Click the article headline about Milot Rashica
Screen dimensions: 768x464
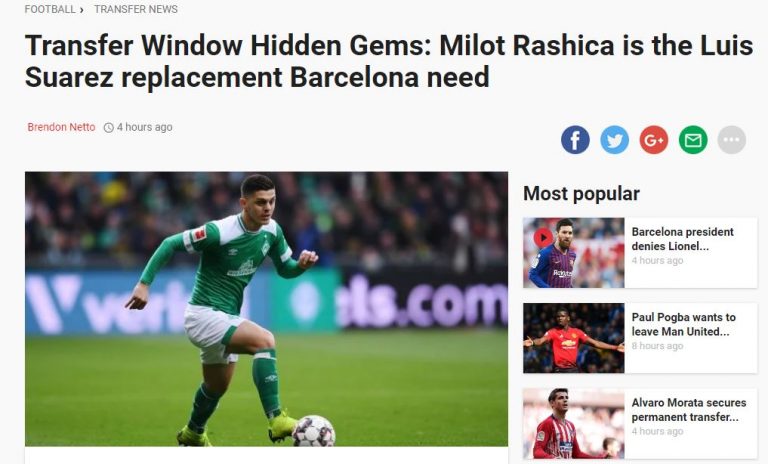[x=389, y=61]
